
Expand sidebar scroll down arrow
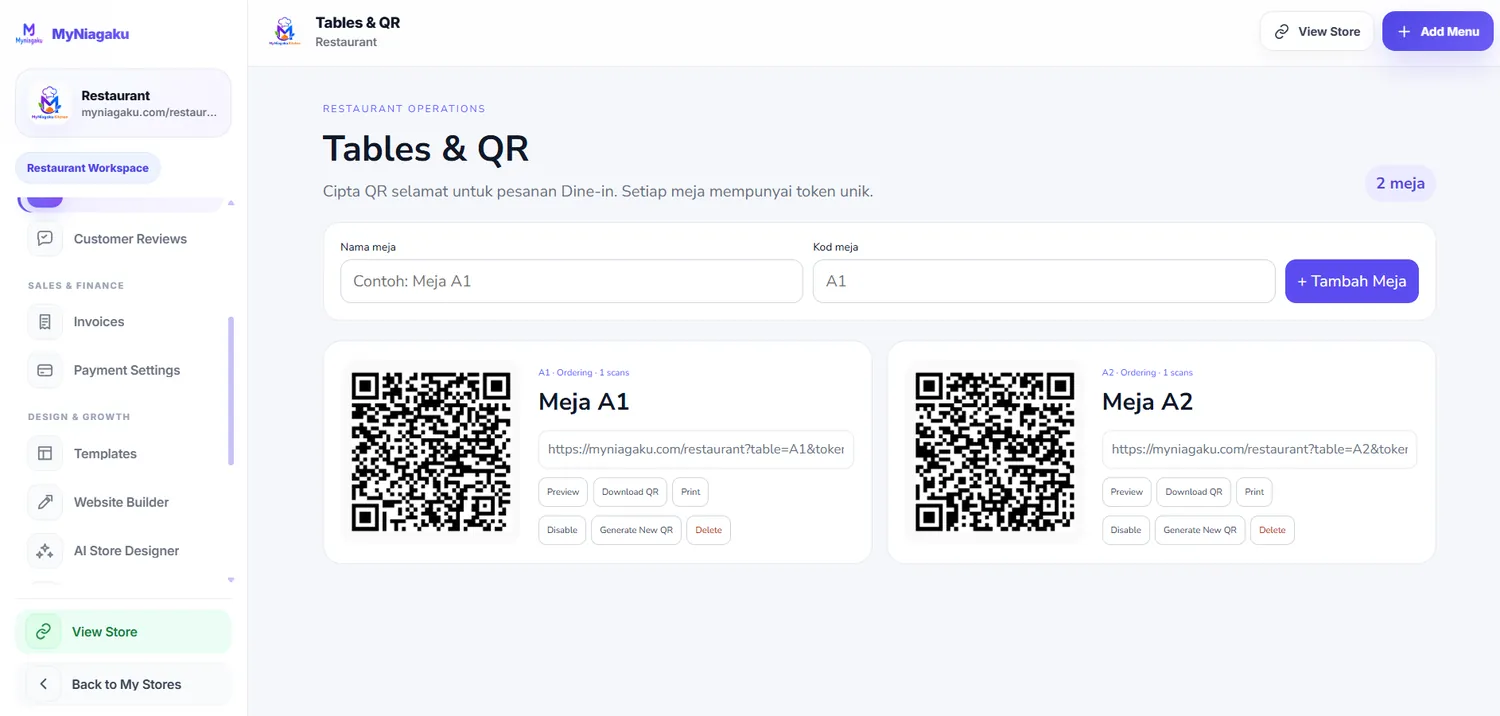pos(231,580)
